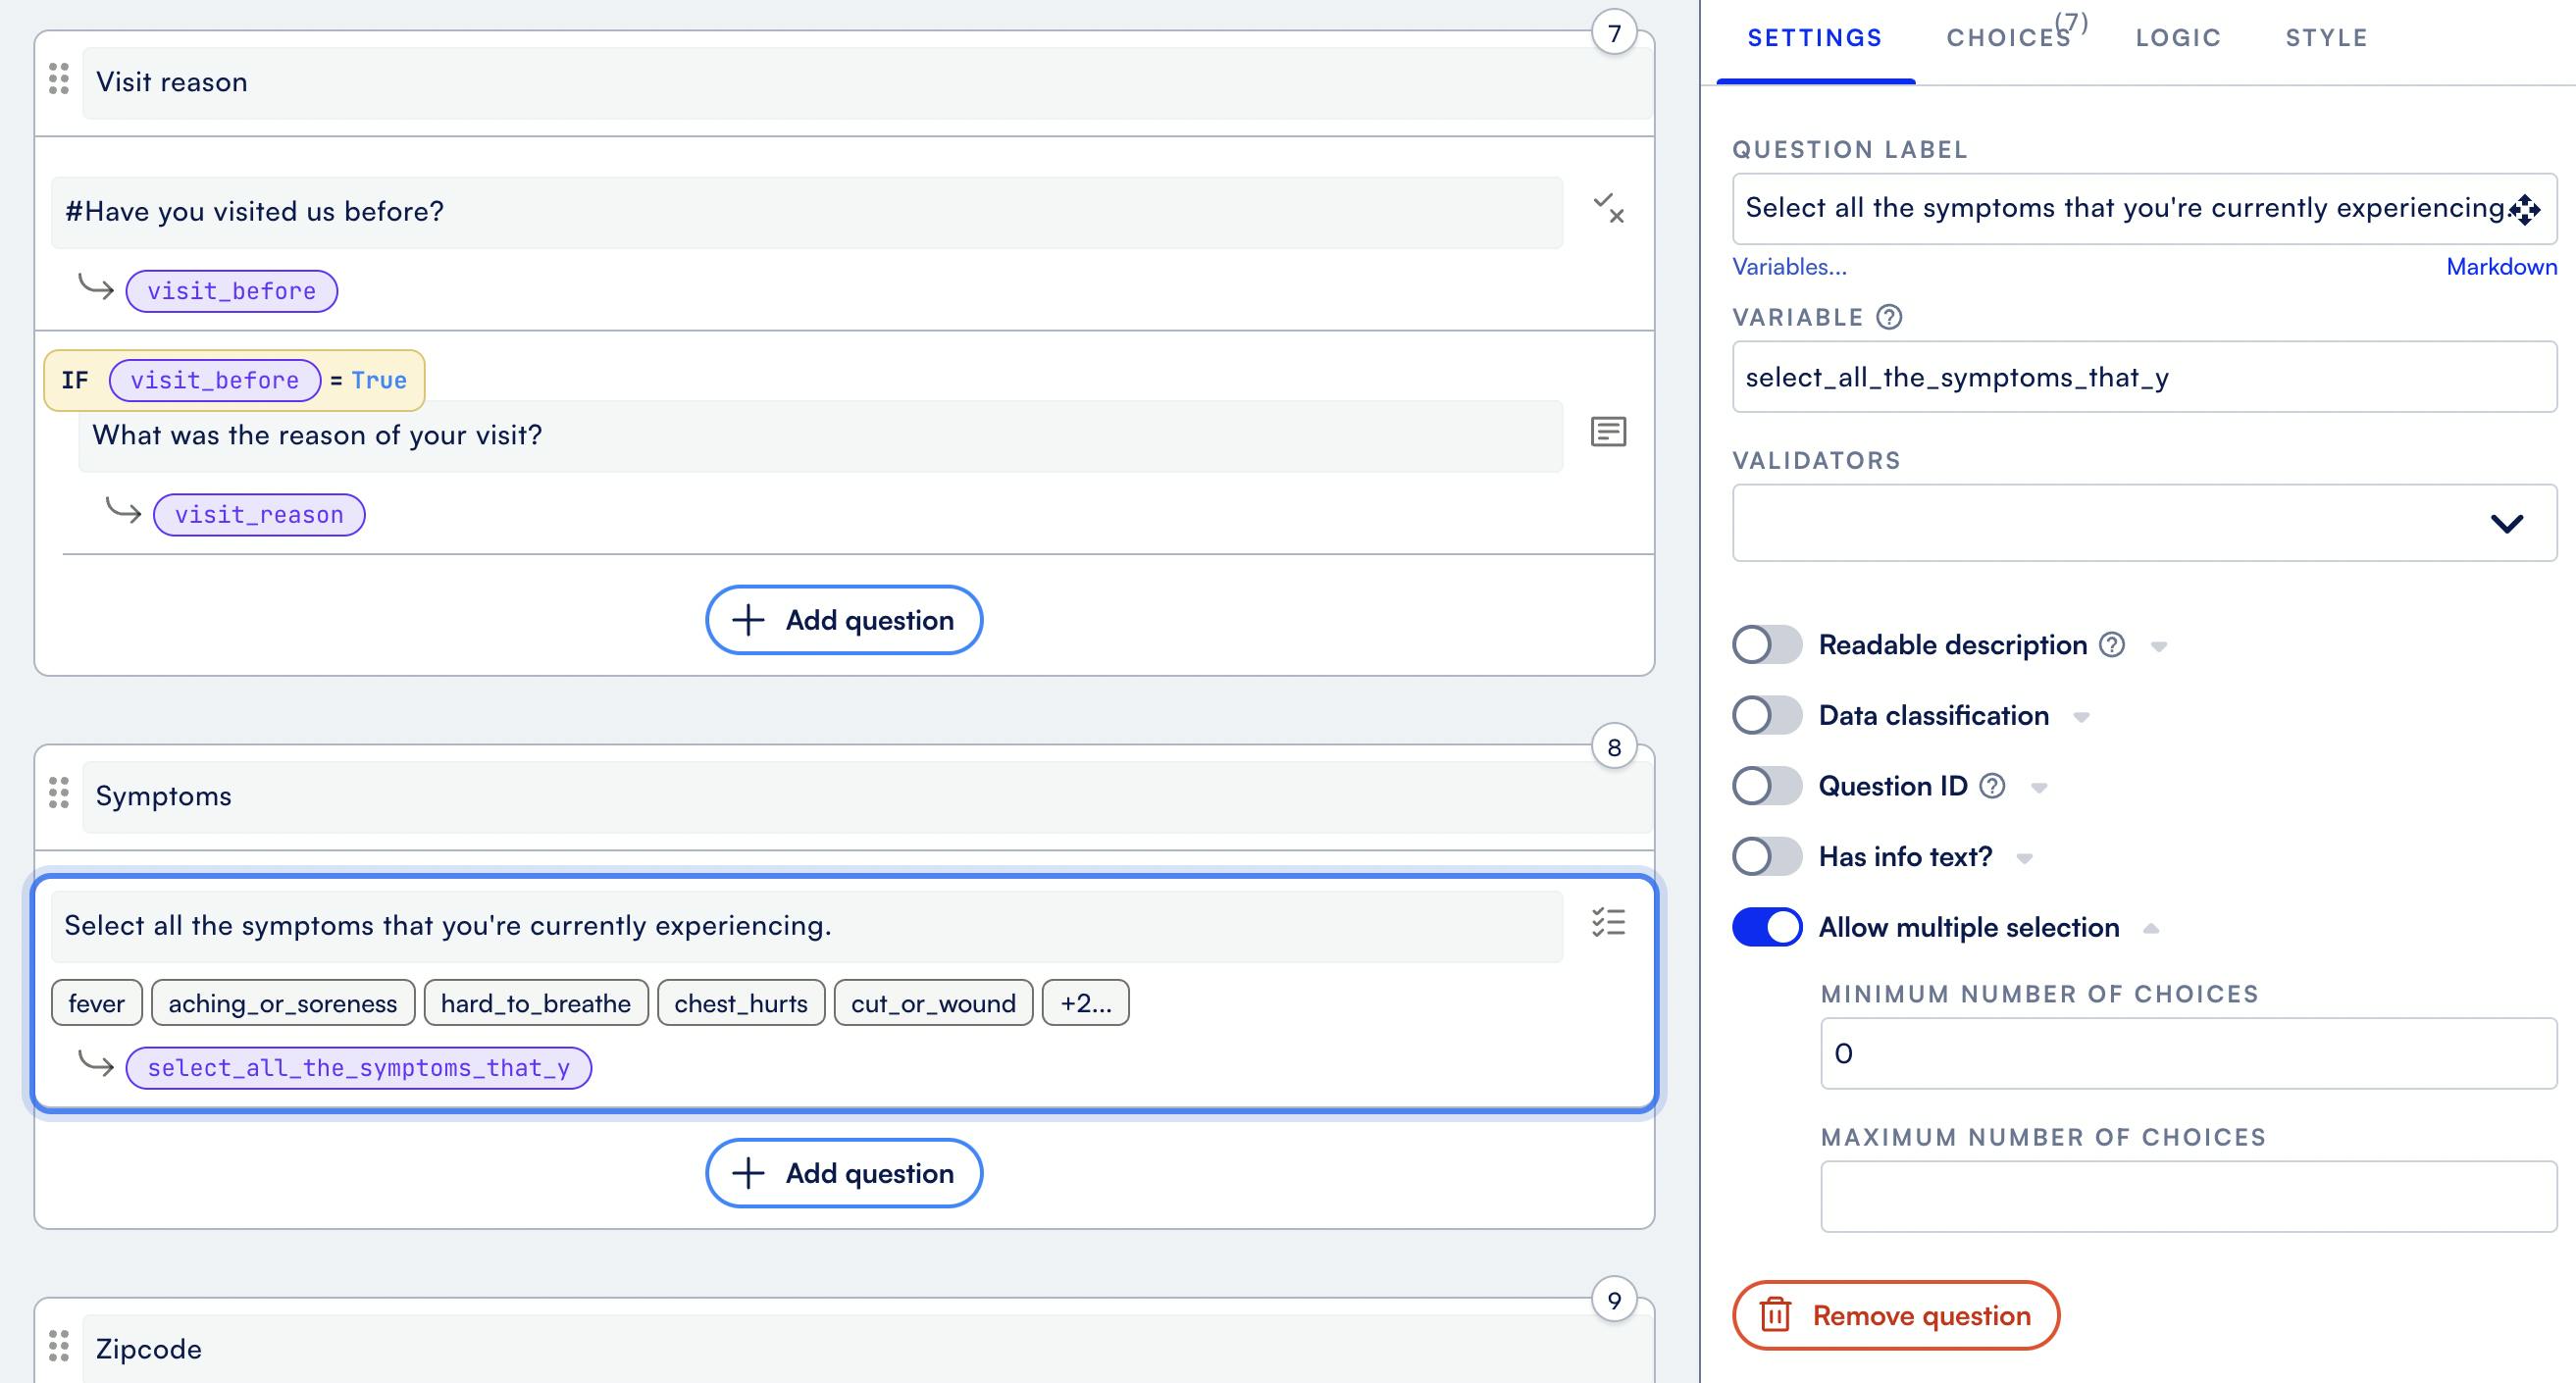Screen dimensions: 2576x1383
Task: Select the #Have you visited us before question
Action: pos(807,212)
